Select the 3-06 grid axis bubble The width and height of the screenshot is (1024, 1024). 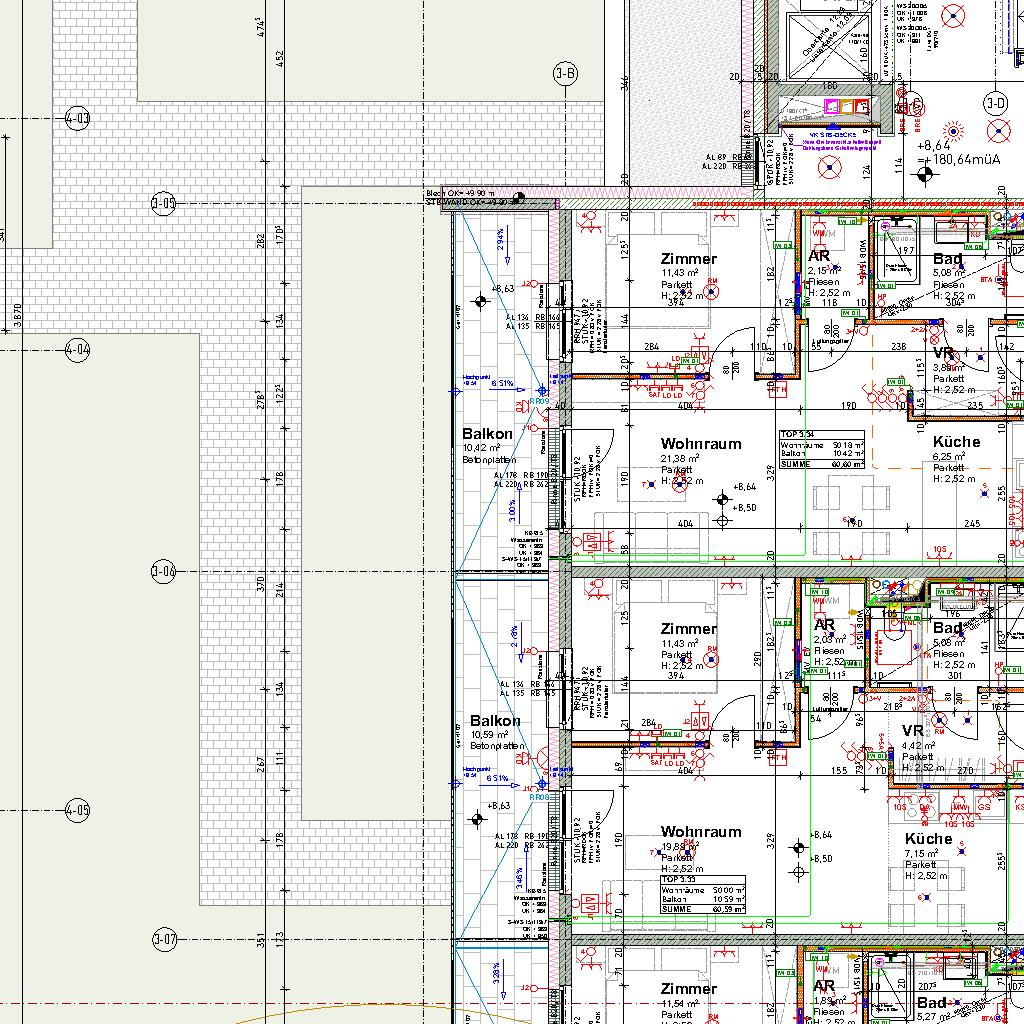coord(164,572)
